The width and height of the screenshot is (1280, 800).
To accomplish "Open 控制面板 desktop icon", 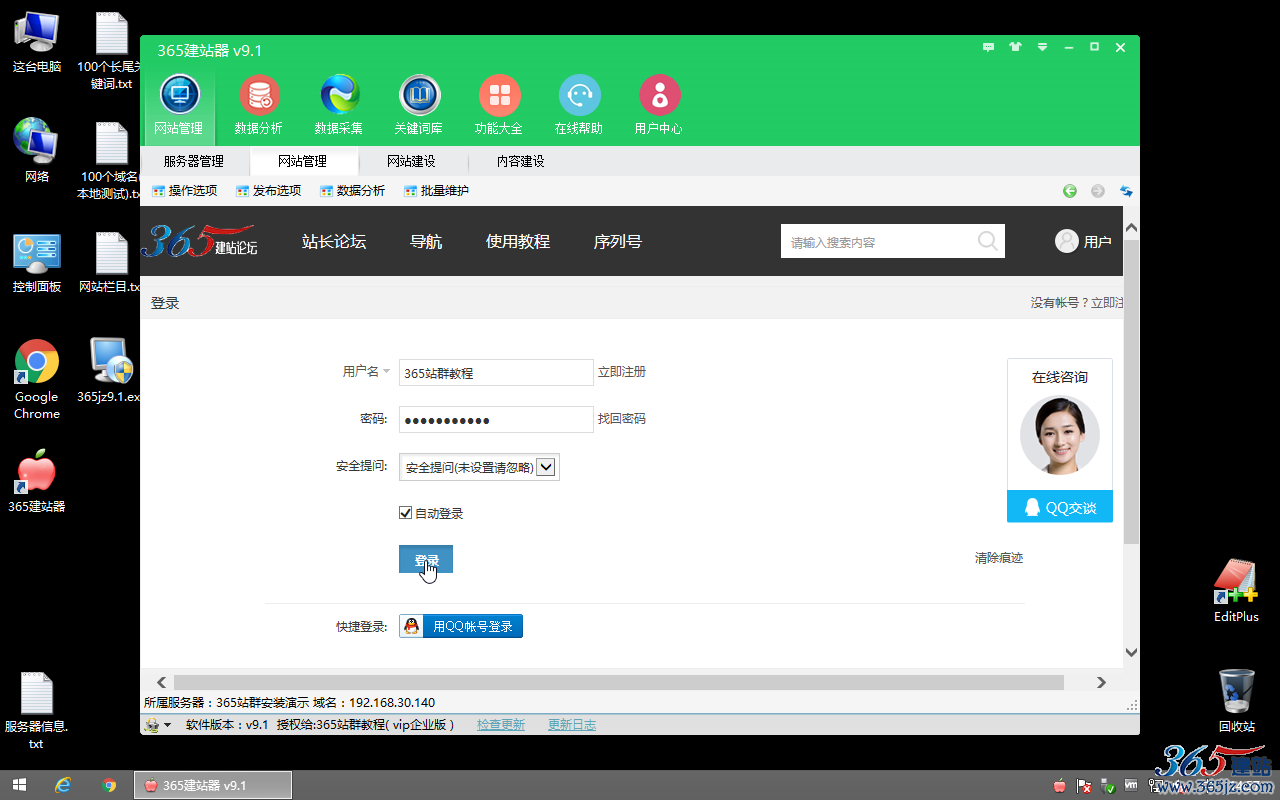I will pyautogui.click(x=37, y=262).
